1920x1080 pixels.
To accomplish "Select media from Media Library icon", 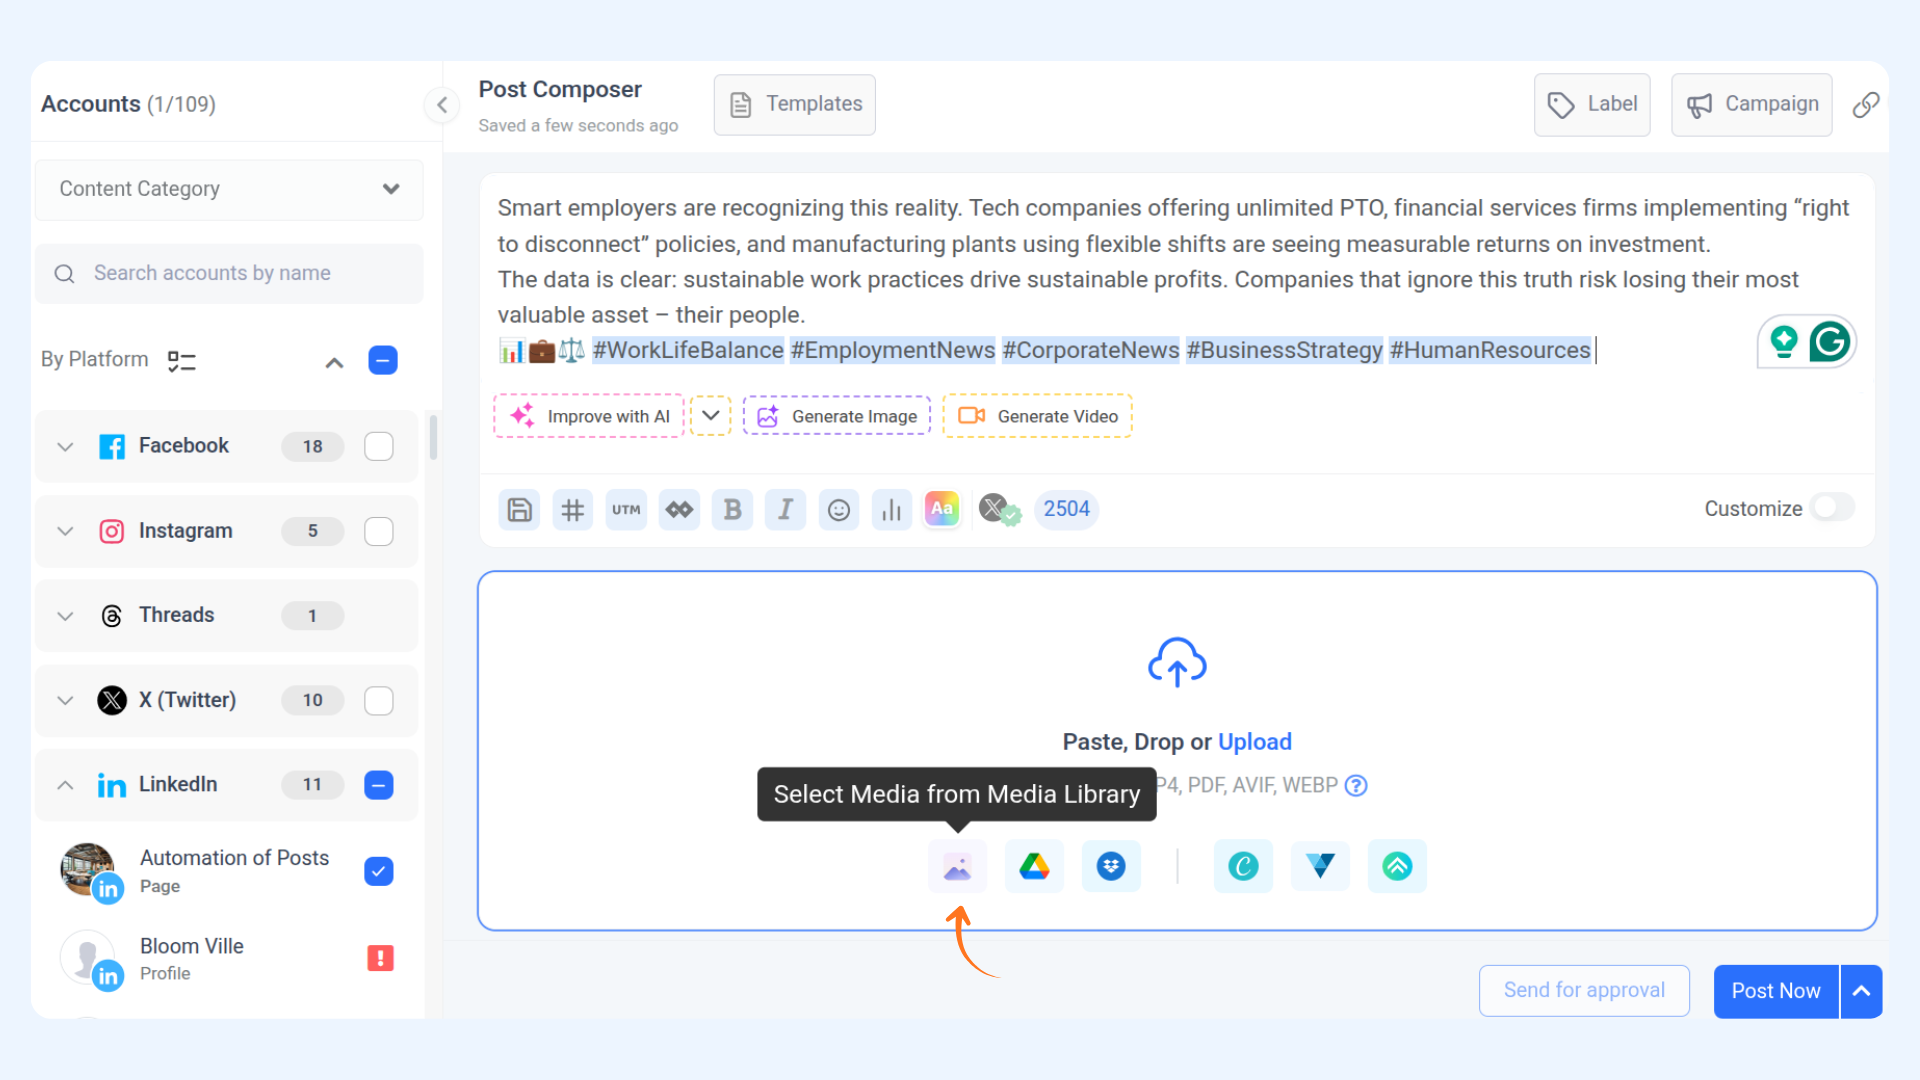I will [x=957, y=866].
